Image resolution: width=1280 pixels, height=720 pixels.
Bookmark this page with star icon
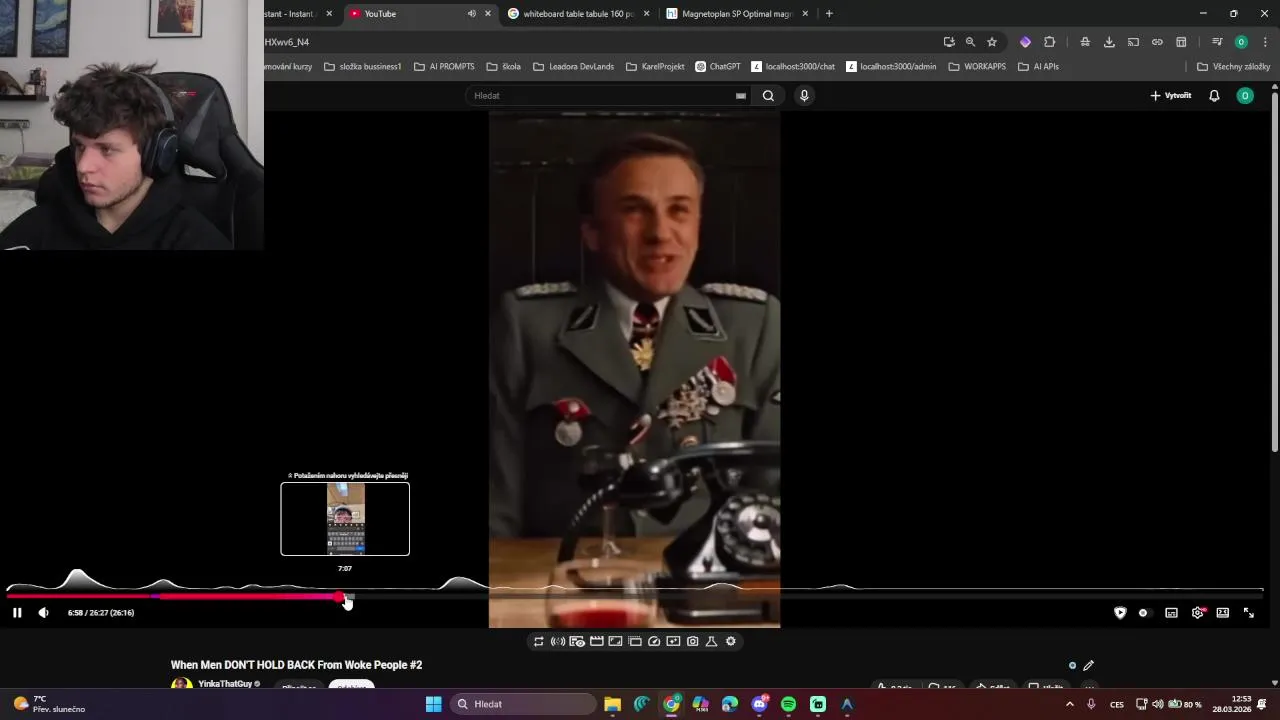tap(992, 42)
